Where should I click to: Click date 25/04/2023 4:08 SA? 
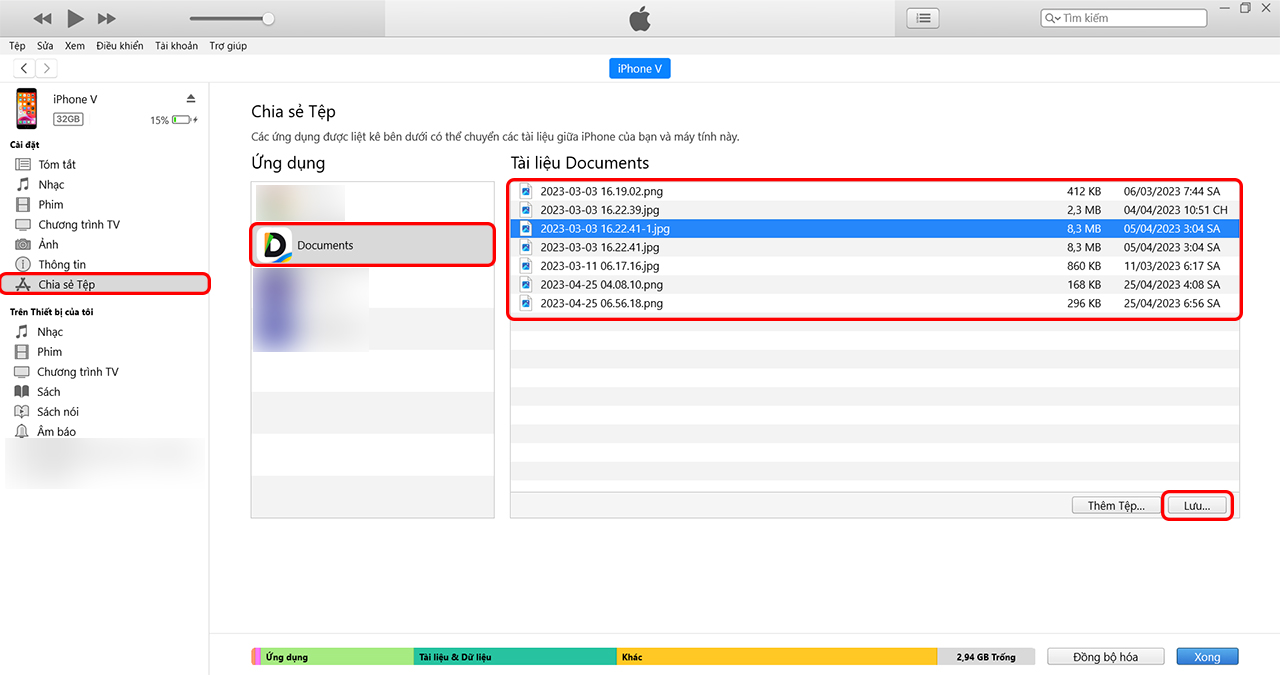(1172, 284)
